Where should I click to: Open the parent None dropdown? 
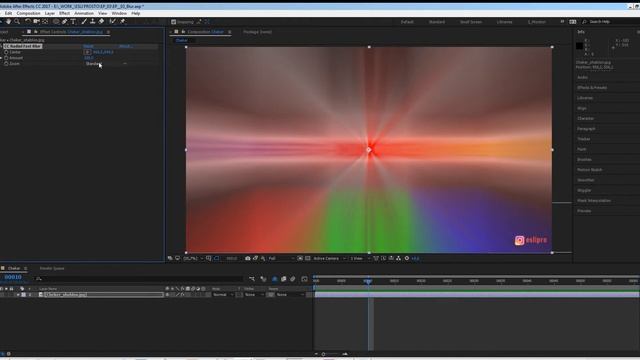pos(290,295)
